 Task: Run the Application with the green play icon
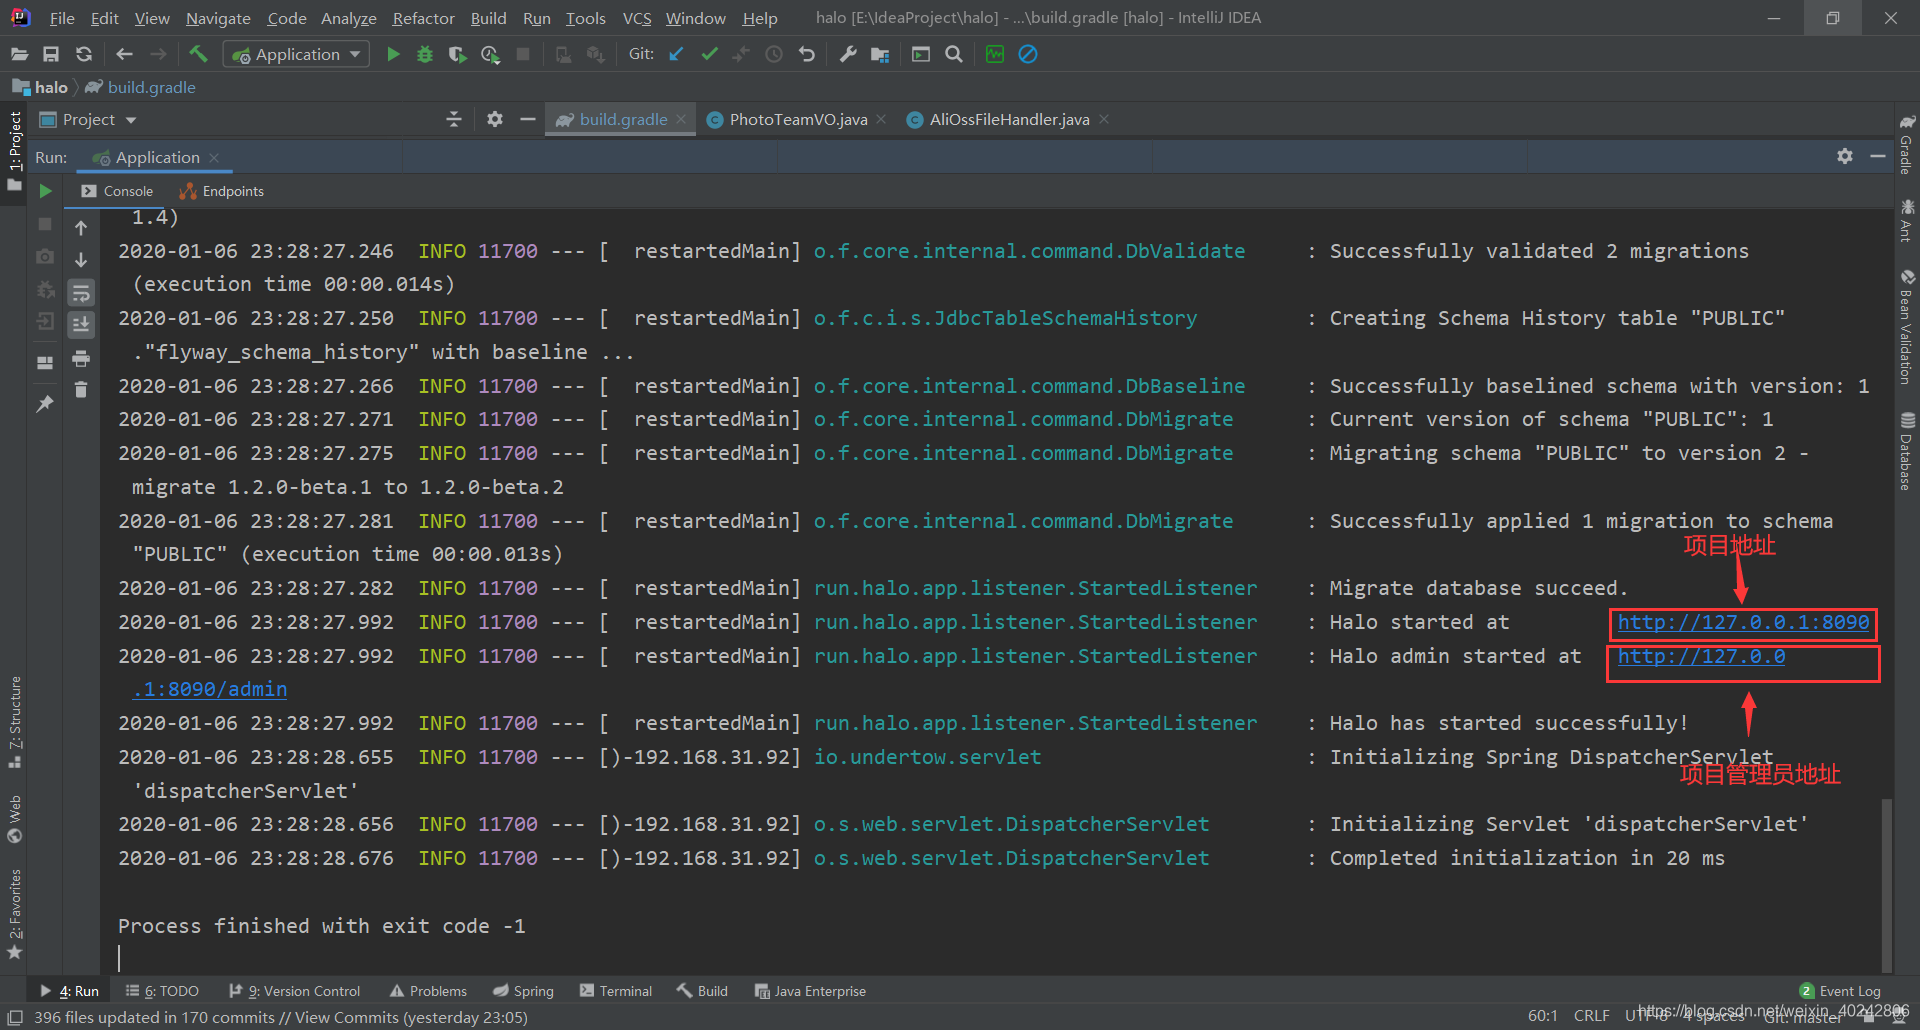[393, 54]
